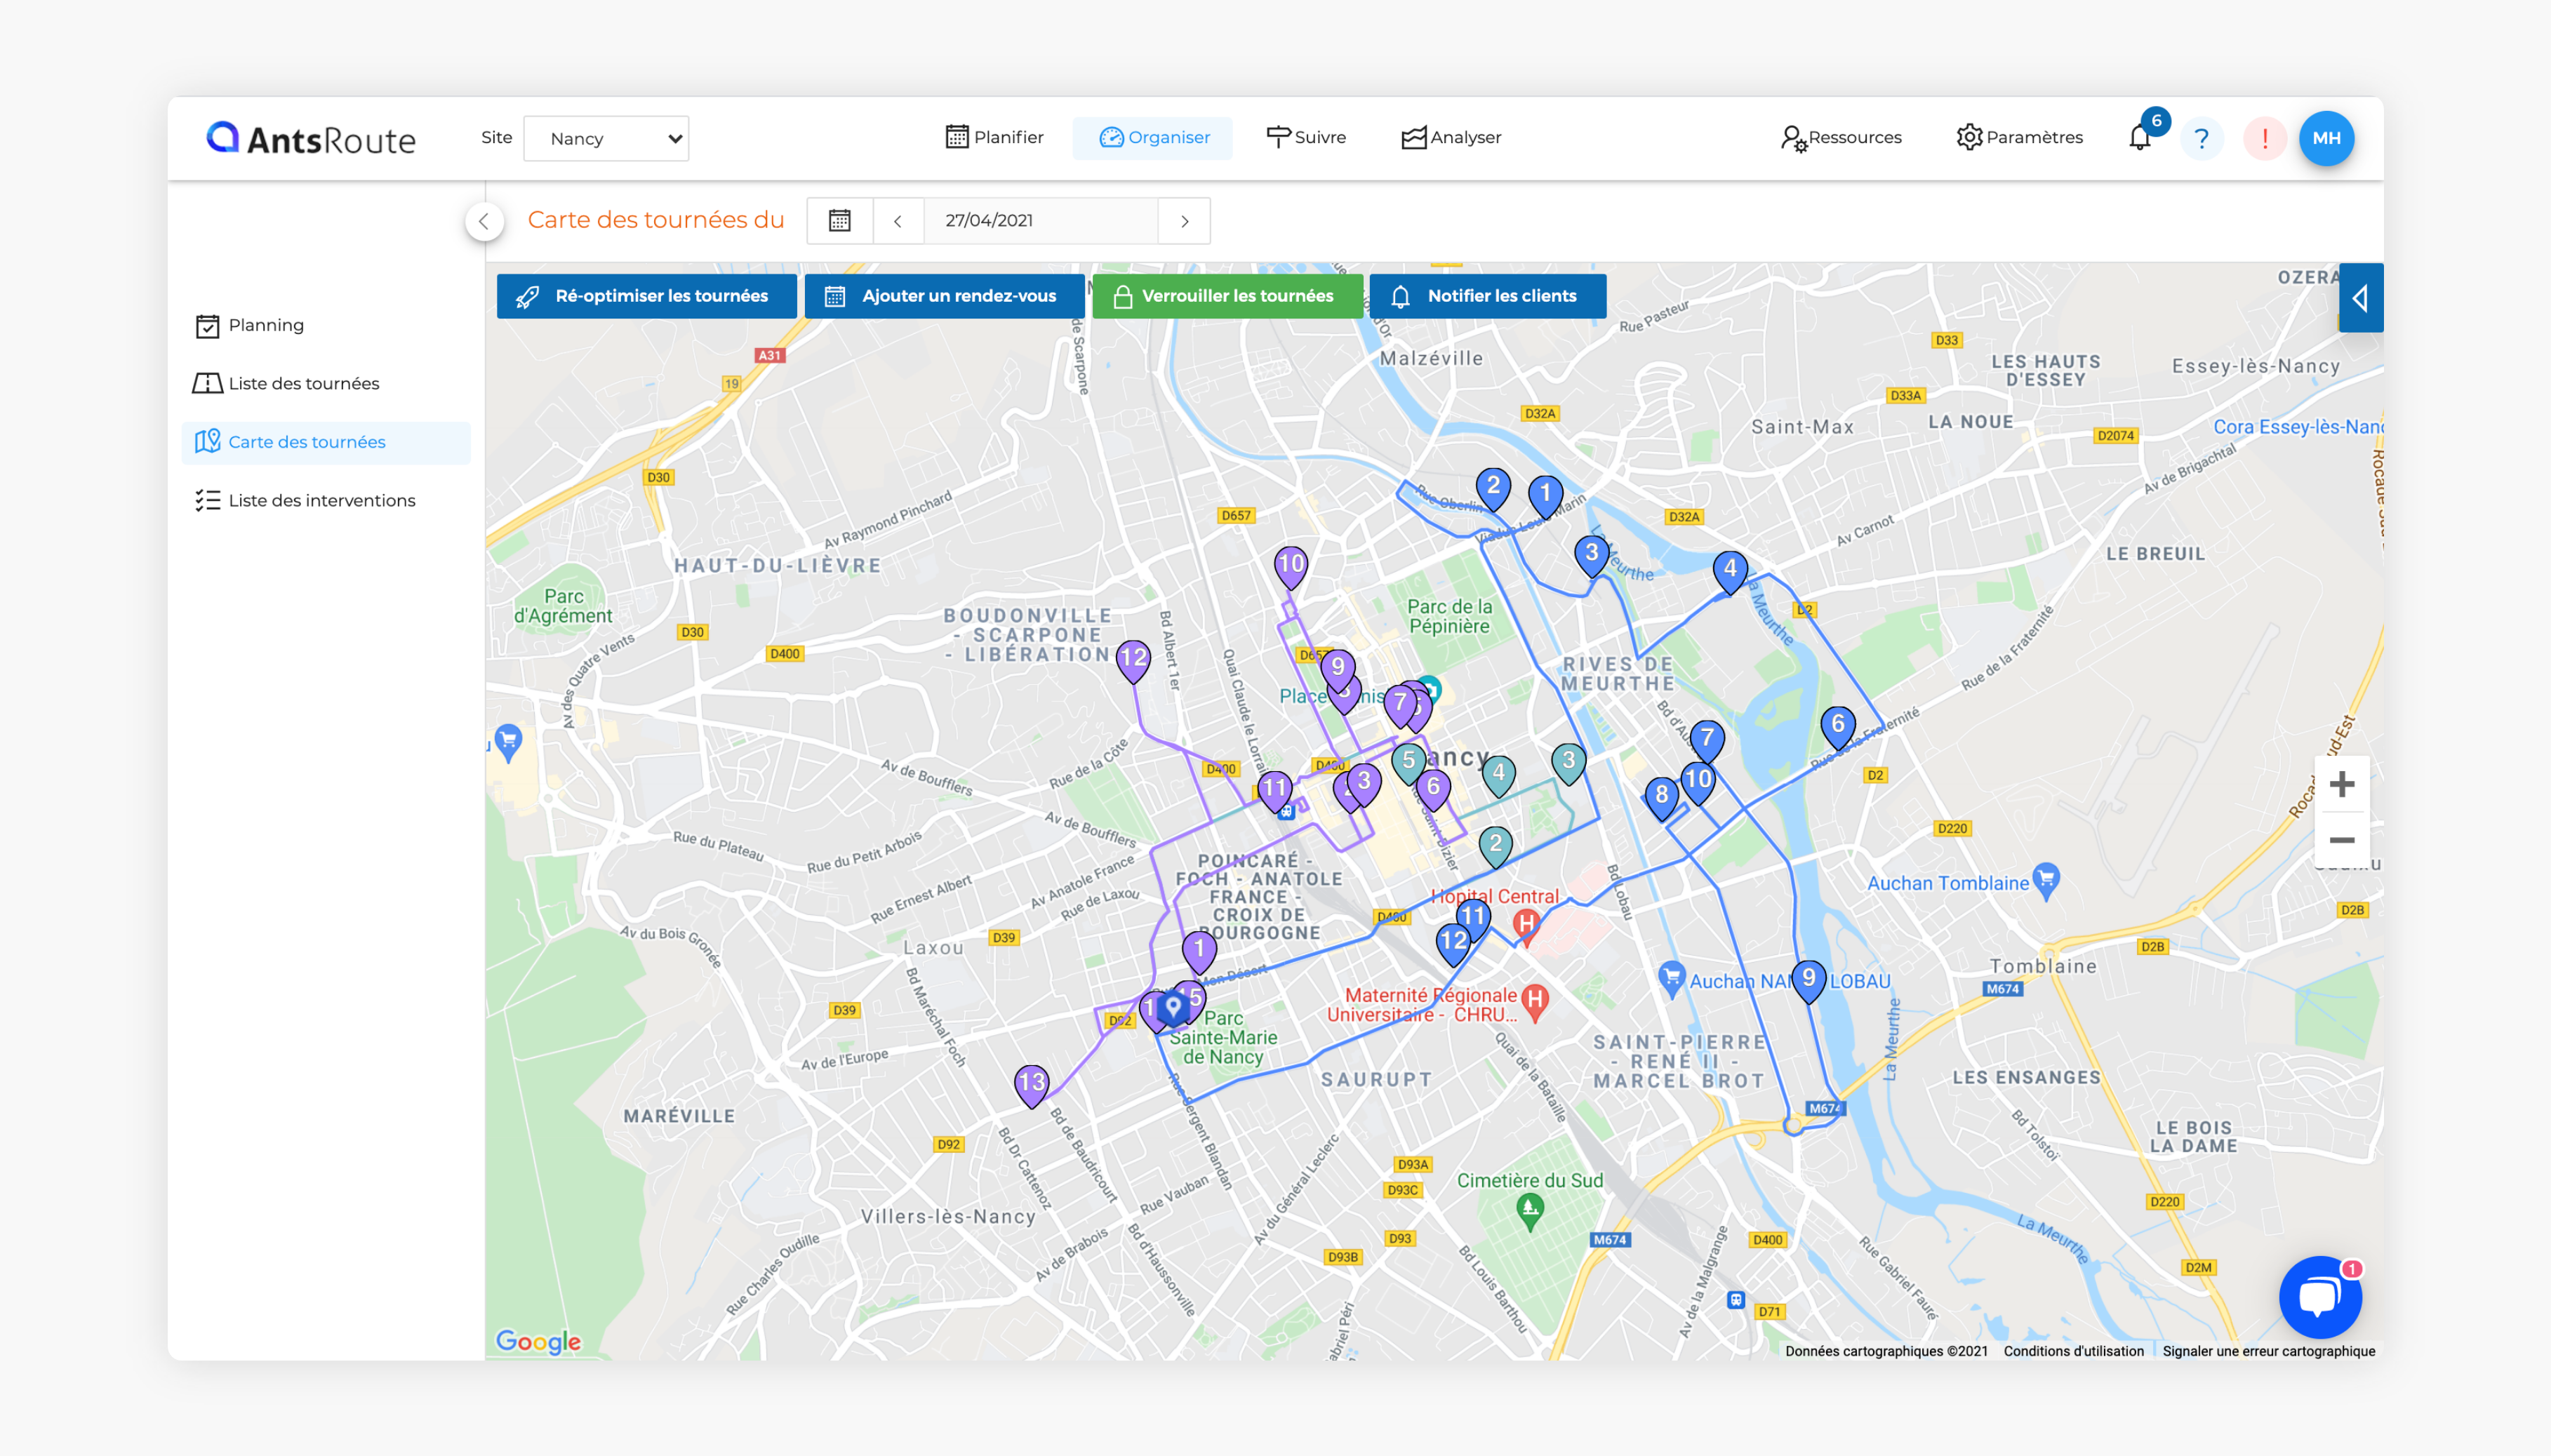The image size is (2551, 1456).
Task: Open the date picker calendar icon
Action: pyautogui.click(x=840, y=220)
